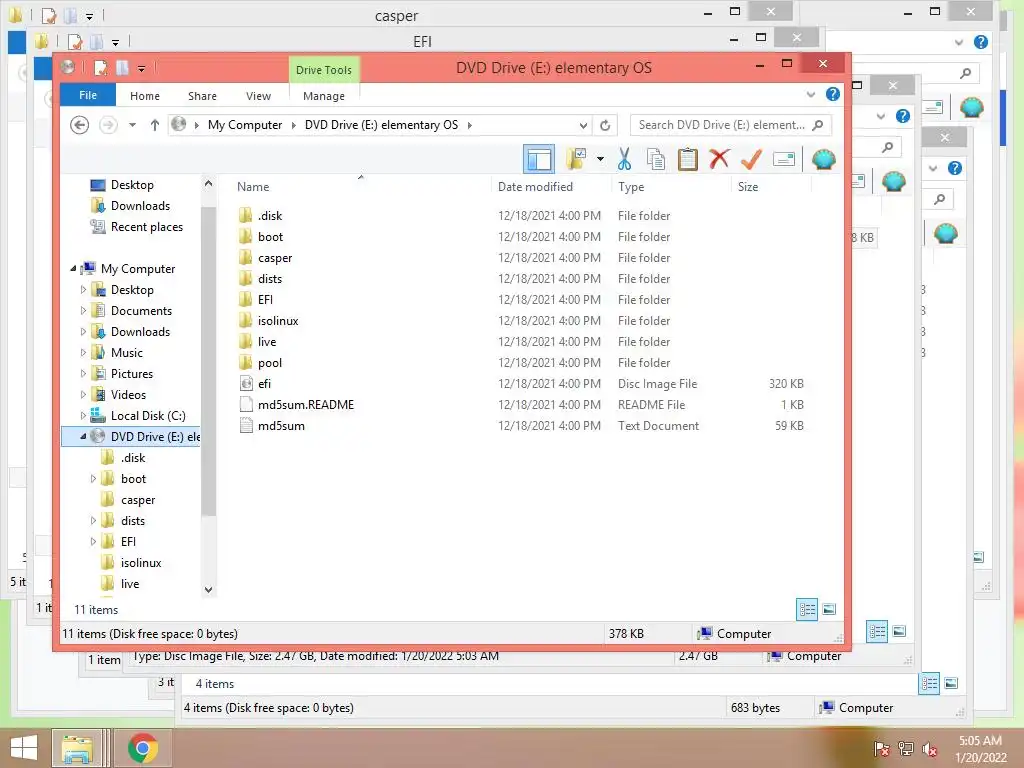
Task: Select the Drive Tools contextual tab
Action: pos(324,70)
